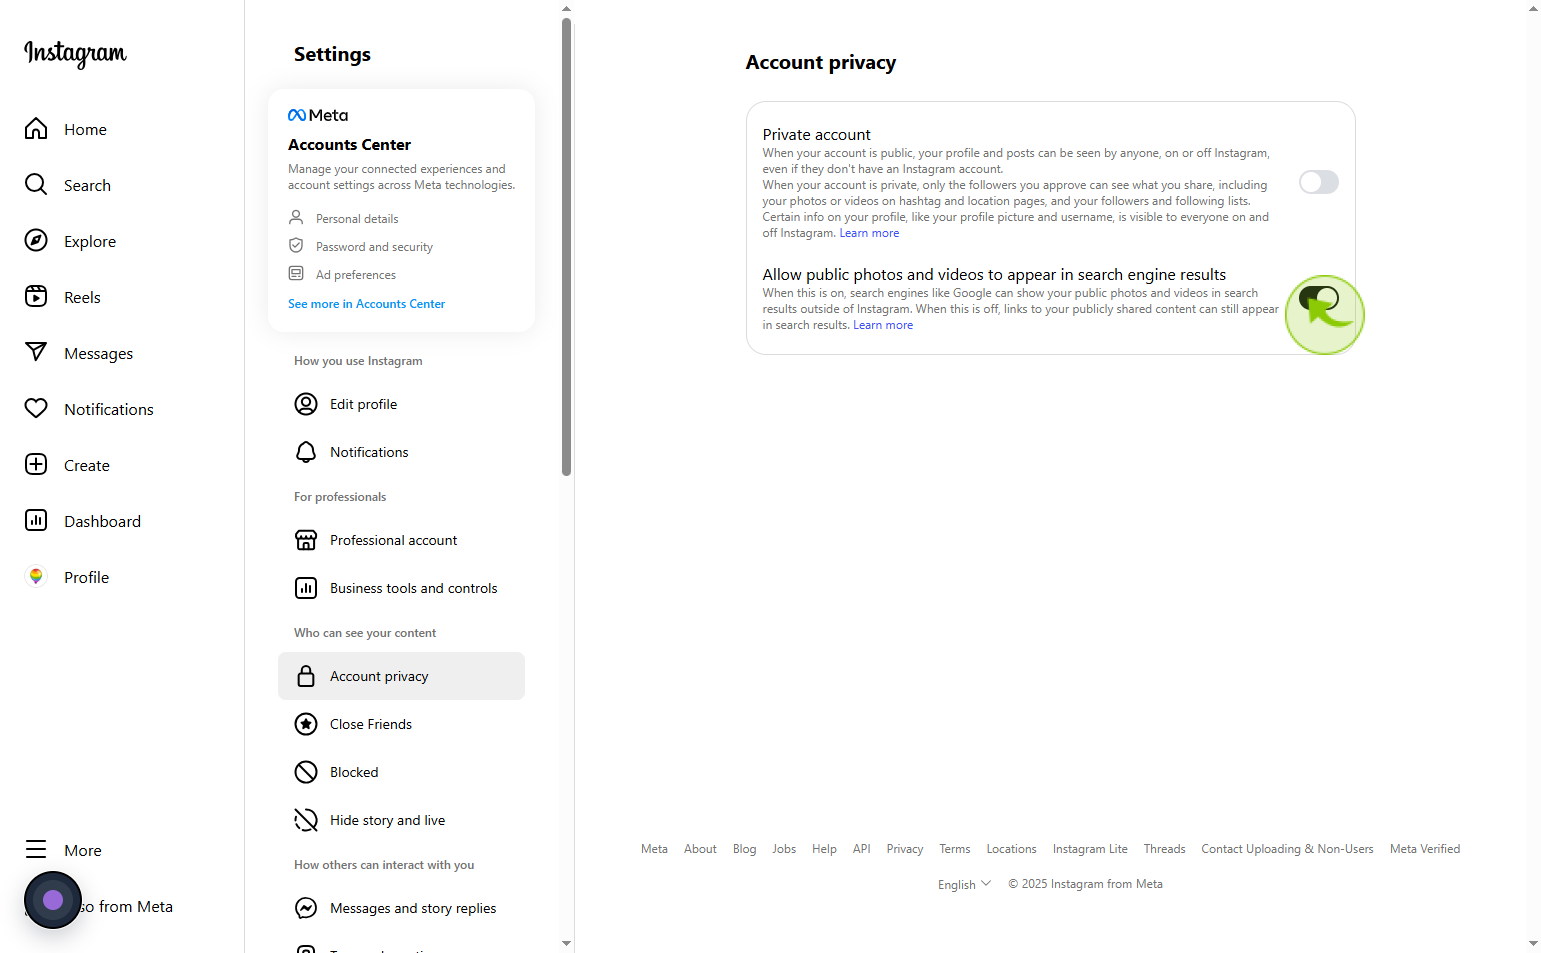Select Hide story and live label

(387, 820)
